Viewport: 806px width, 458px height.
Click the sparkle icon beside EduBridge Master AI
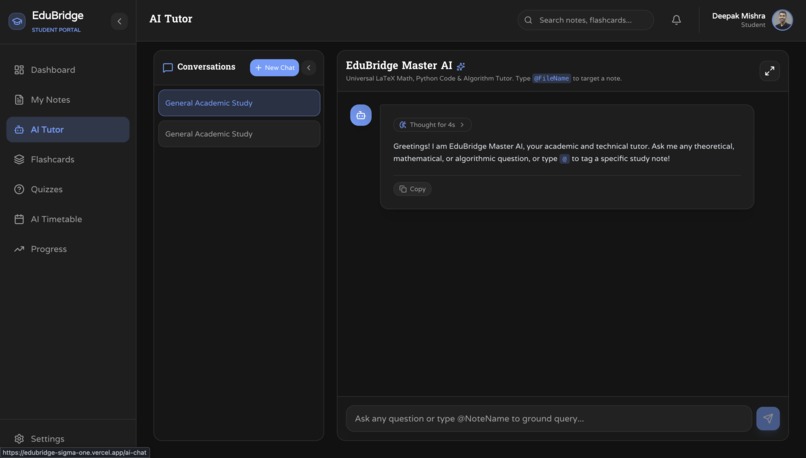tap(461, 66)
